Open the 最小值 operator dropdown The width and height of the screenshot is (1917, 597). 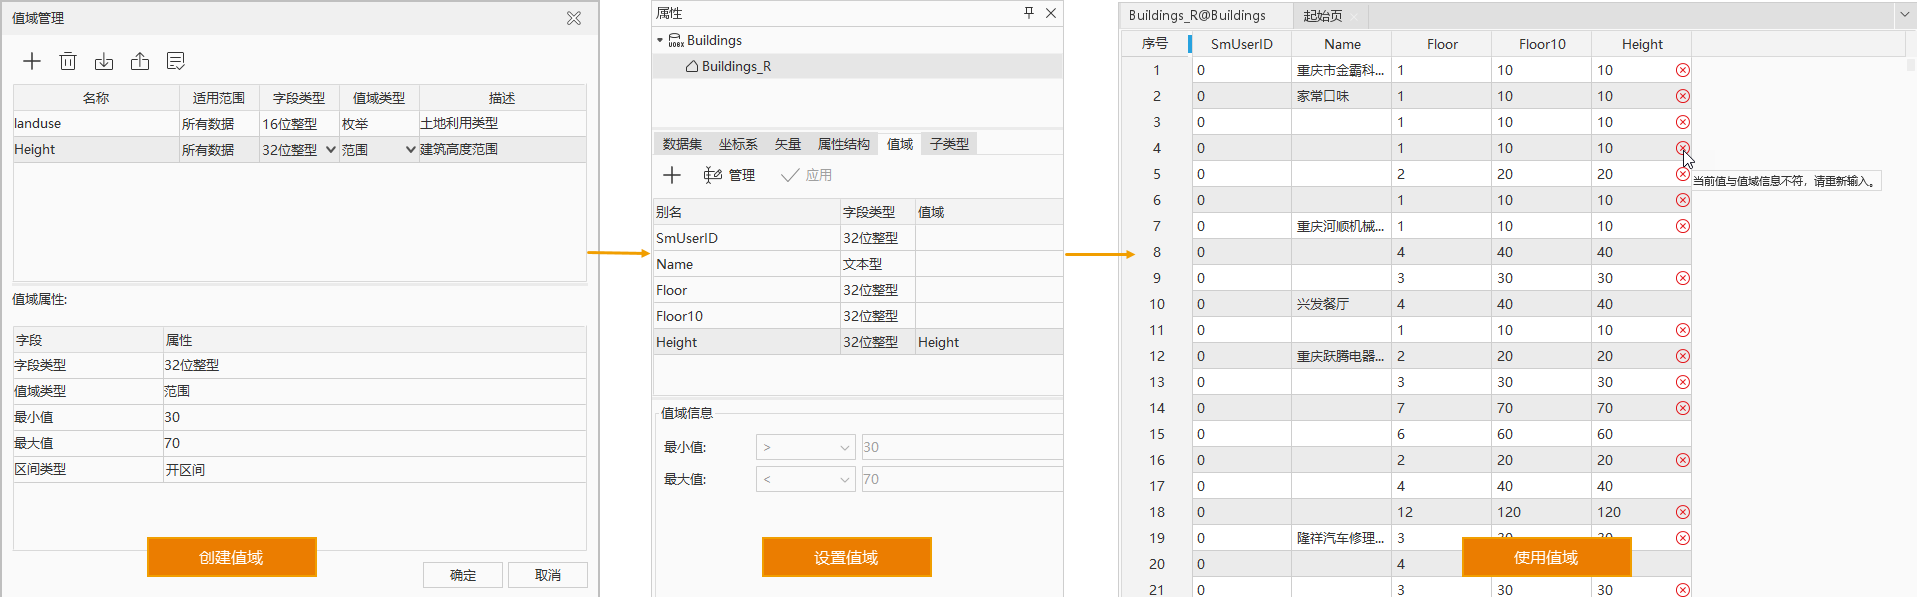click(805, 448)
